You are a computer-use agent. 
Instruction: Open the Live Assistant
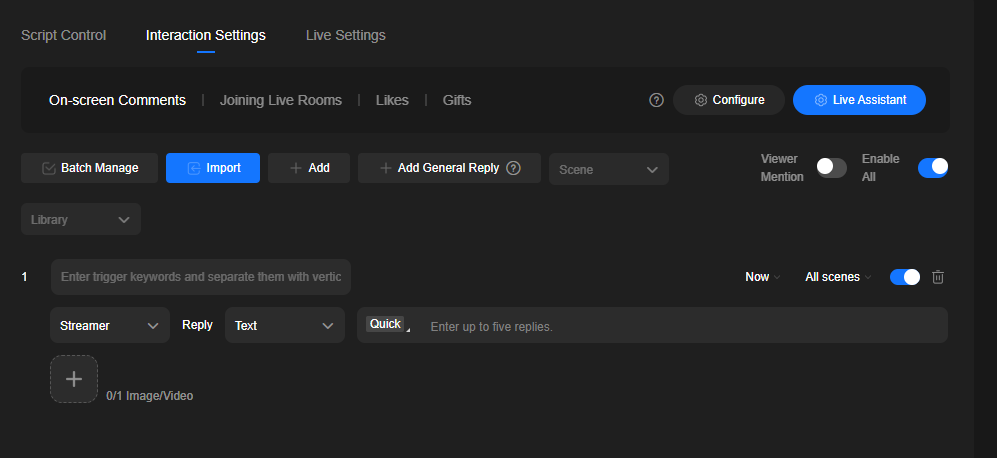click(859, 100)
